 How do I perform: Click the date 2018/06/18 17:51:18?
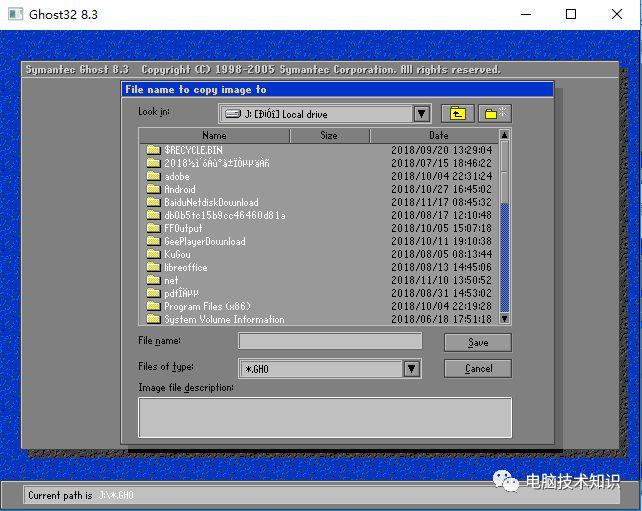pyautogui.click(x=441, y=319)
